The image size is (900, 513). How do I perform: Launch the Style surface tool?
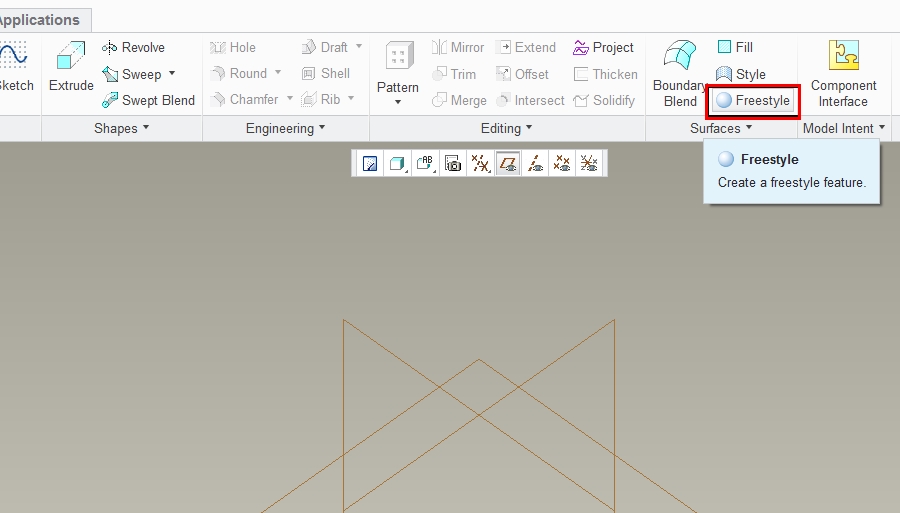click(x=740, y=74)
